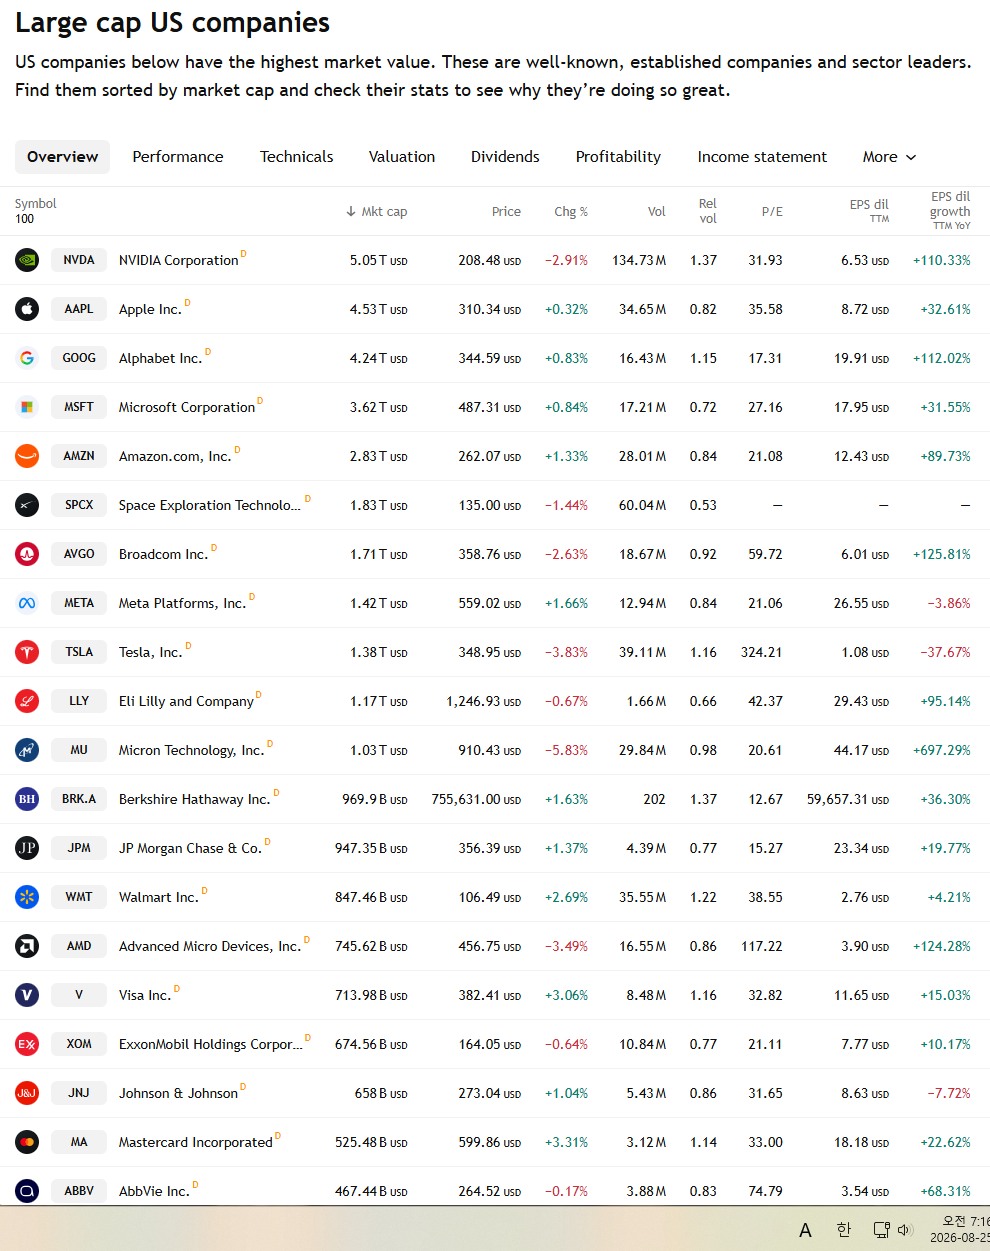The height and width of the screenshot is (1251, 990).
Task: Expand the More columns dropdown
Action: [889, 157]
